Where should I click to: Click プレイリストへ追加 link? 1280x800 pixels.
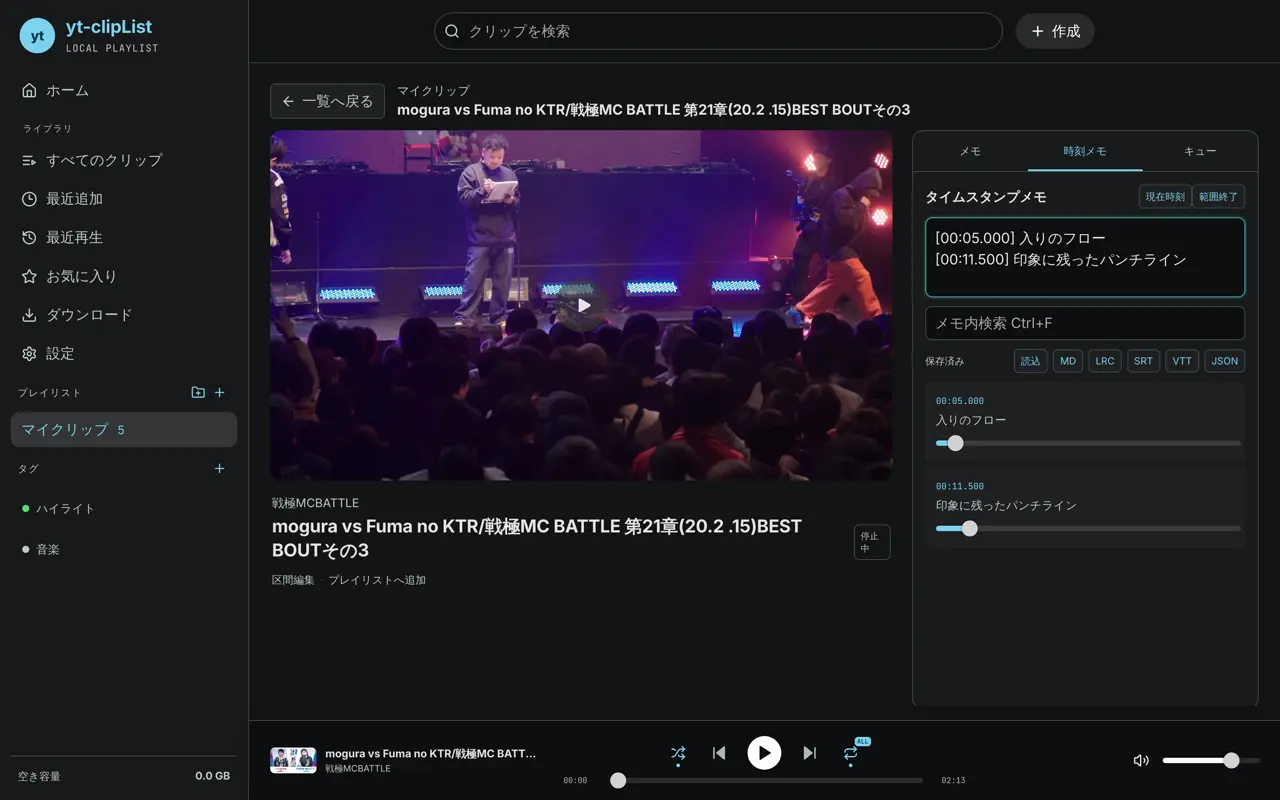tap(377, 580)
